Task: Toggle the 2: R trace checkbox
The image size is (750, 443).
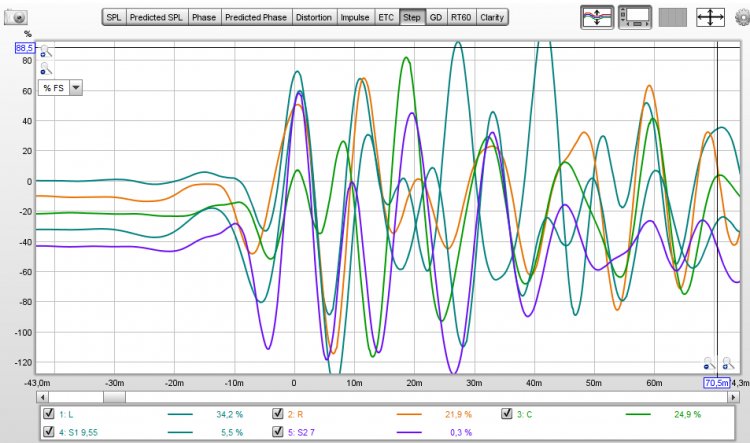Action: (278, 414)
